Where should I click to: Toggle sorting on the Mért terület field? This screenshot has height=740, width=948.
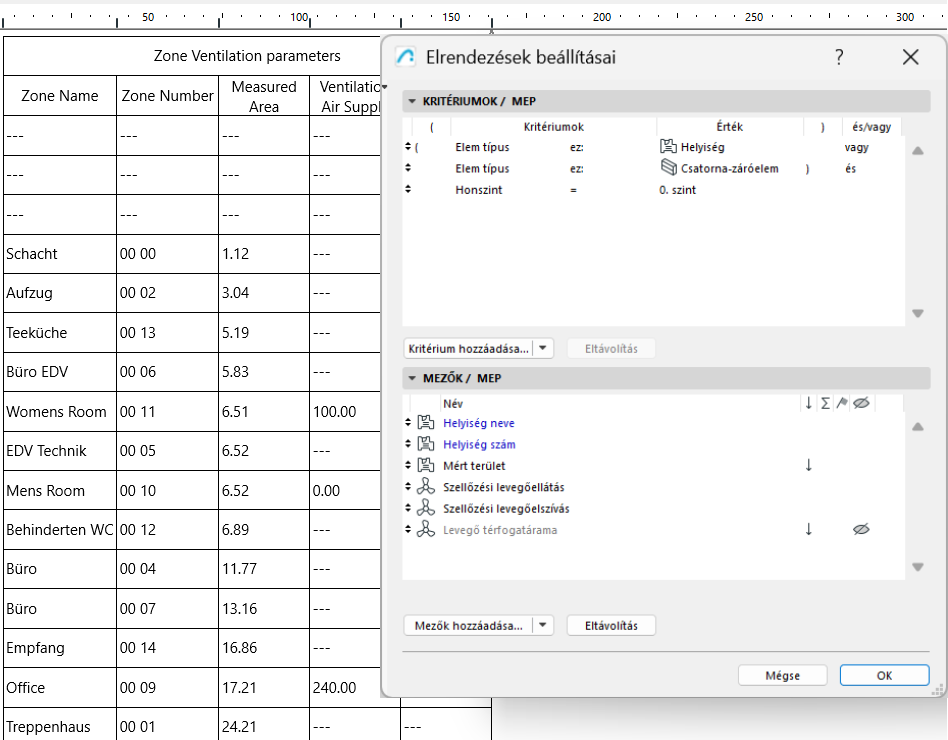pyautogui.click(x=808, y=465)
